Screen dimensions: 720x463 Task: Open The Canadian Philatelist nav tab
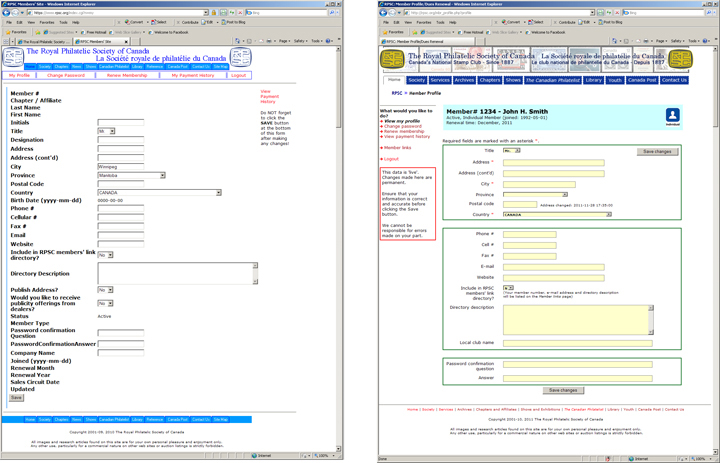pyautogui.click(x=552, y=80)
